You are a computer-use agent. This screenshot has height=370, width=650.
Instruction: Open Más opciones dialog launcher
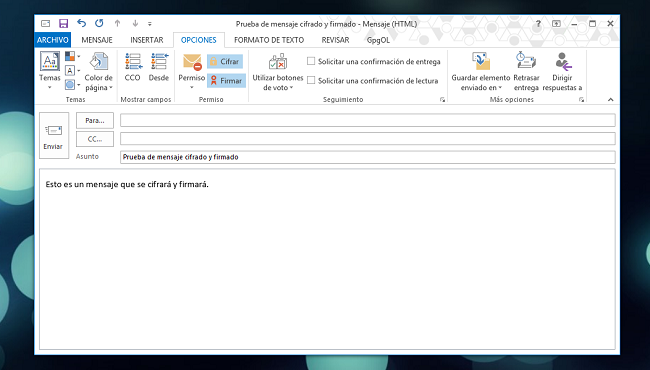click(582, 100)
